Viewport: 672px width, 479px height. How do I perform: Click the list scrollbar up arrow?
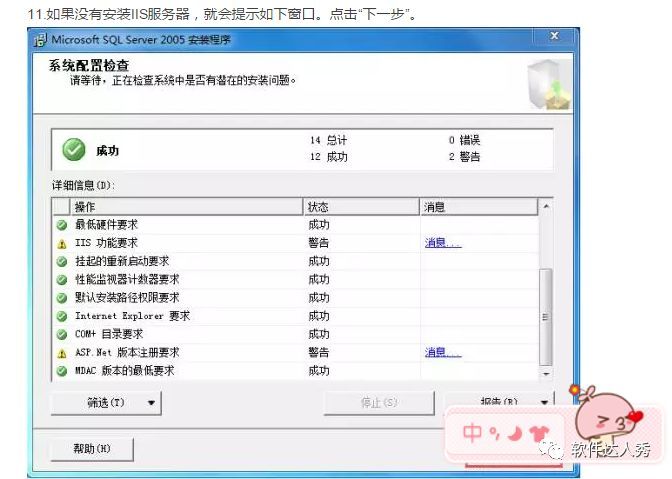tap(546, 207)
